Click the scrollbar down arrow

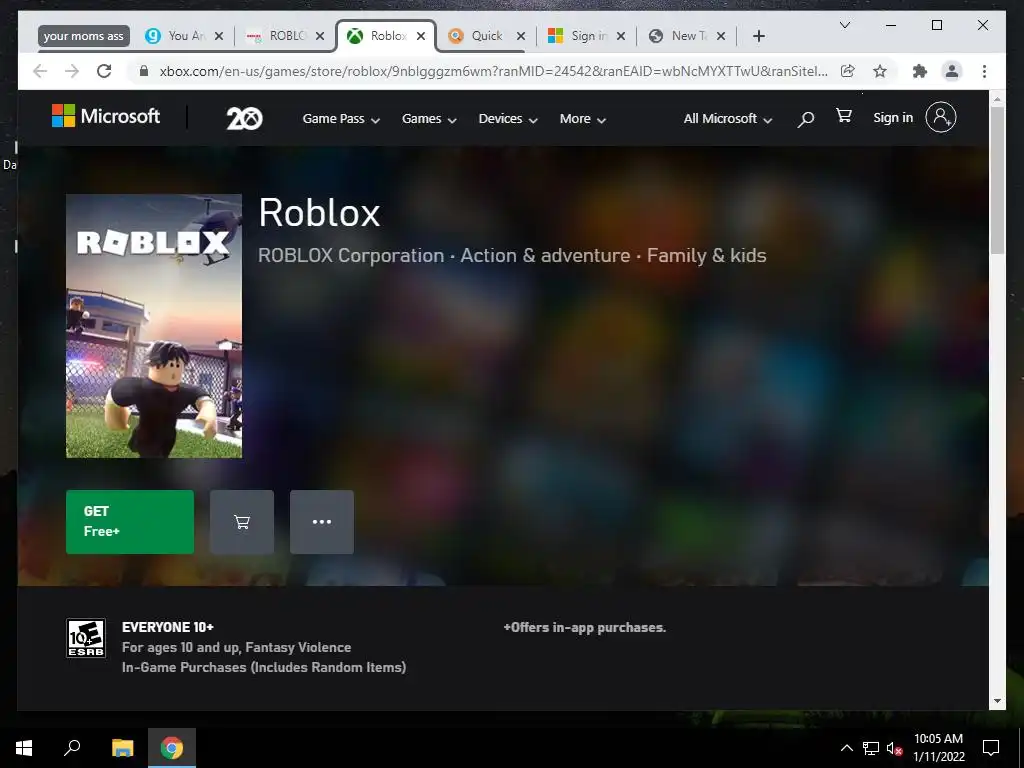[x=997, y=701]
